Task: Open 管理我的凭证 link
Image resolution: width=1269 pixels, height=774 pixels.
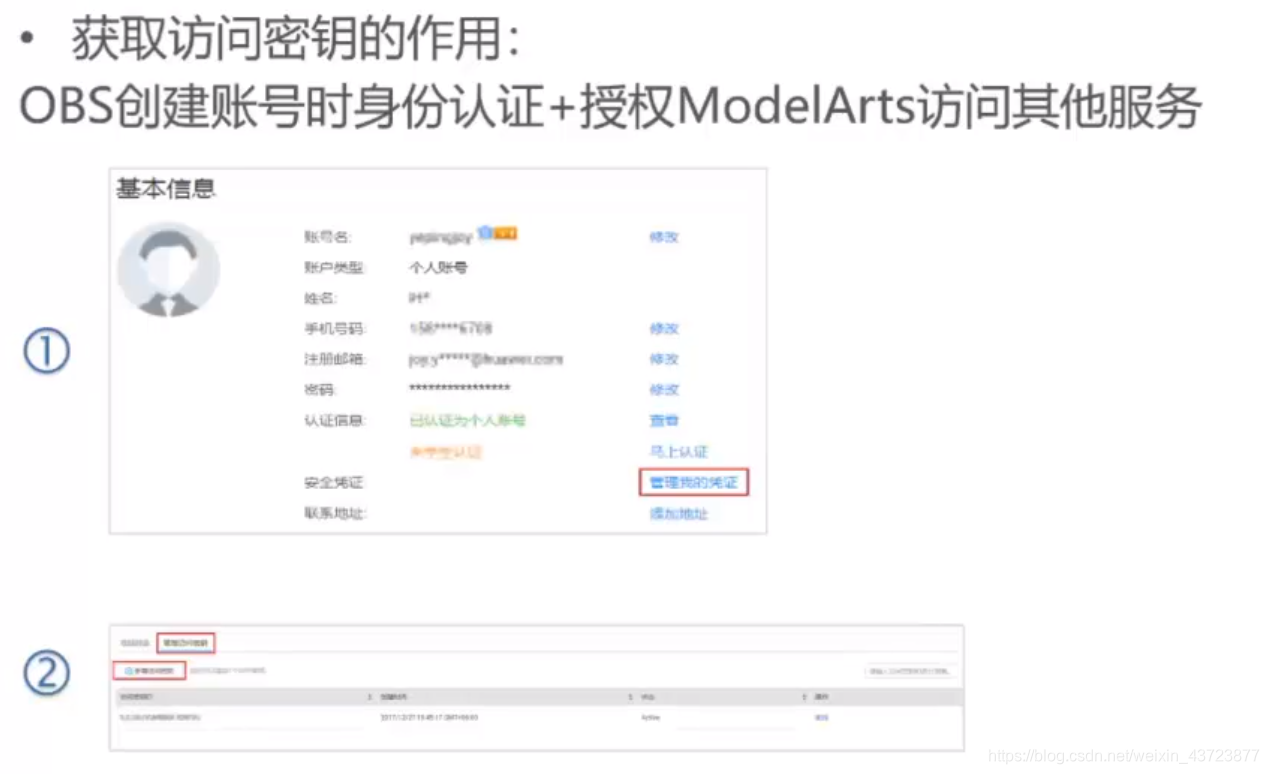Action: 693,482
